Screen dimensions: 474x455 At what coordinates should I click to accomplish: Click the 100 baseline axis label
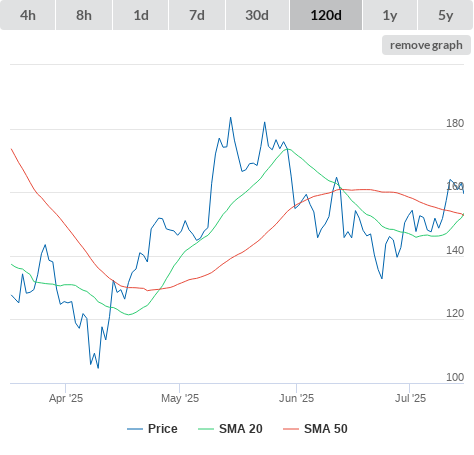point(455,377)
